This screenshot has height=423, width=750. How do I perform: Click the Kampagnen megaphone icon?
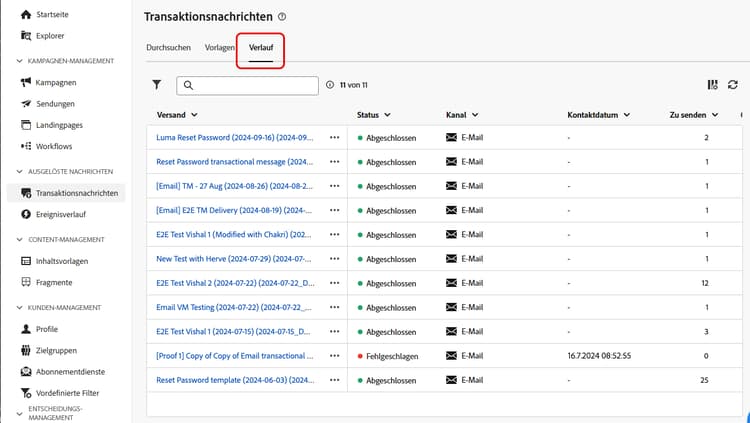26,82
